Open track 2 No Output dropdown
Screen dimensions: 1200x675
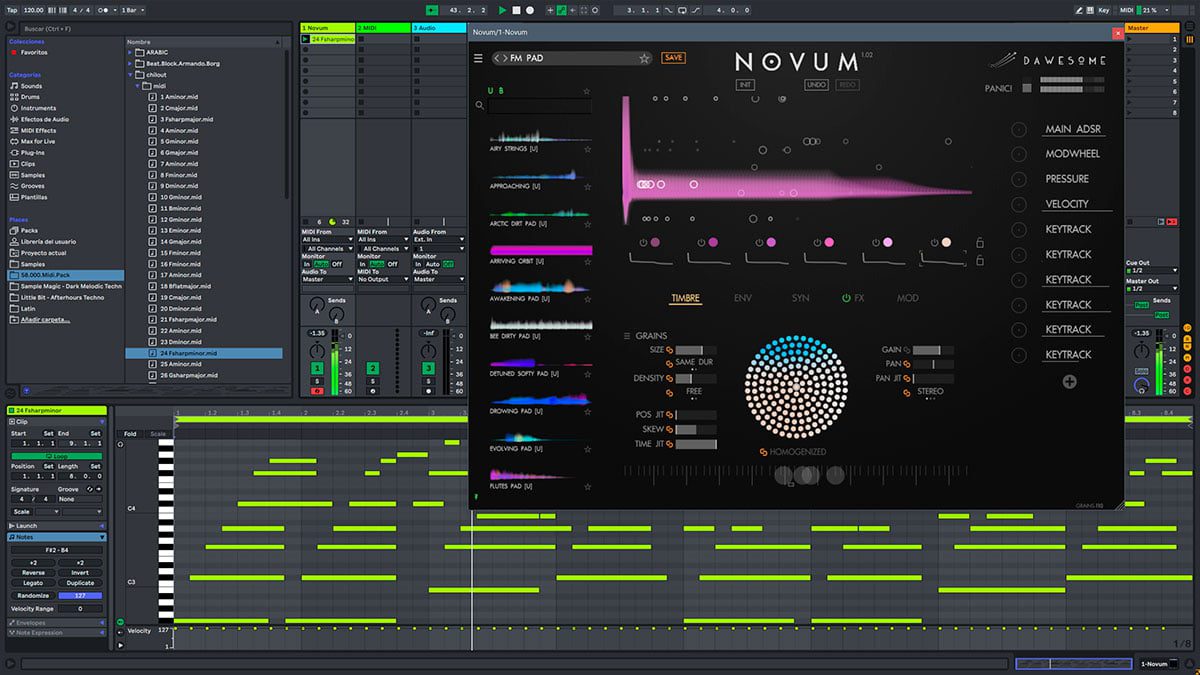coord(382,280)
